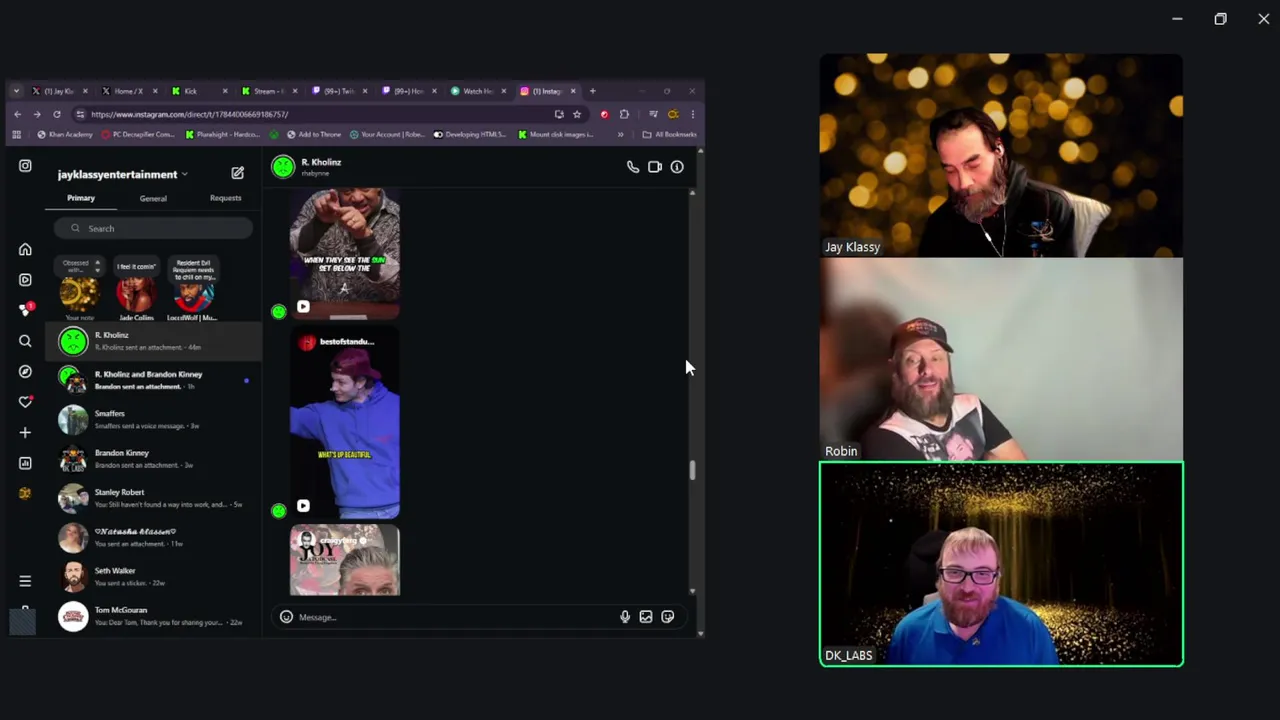
Task: Play the bestofstandup shared reel
Action: 345,424
